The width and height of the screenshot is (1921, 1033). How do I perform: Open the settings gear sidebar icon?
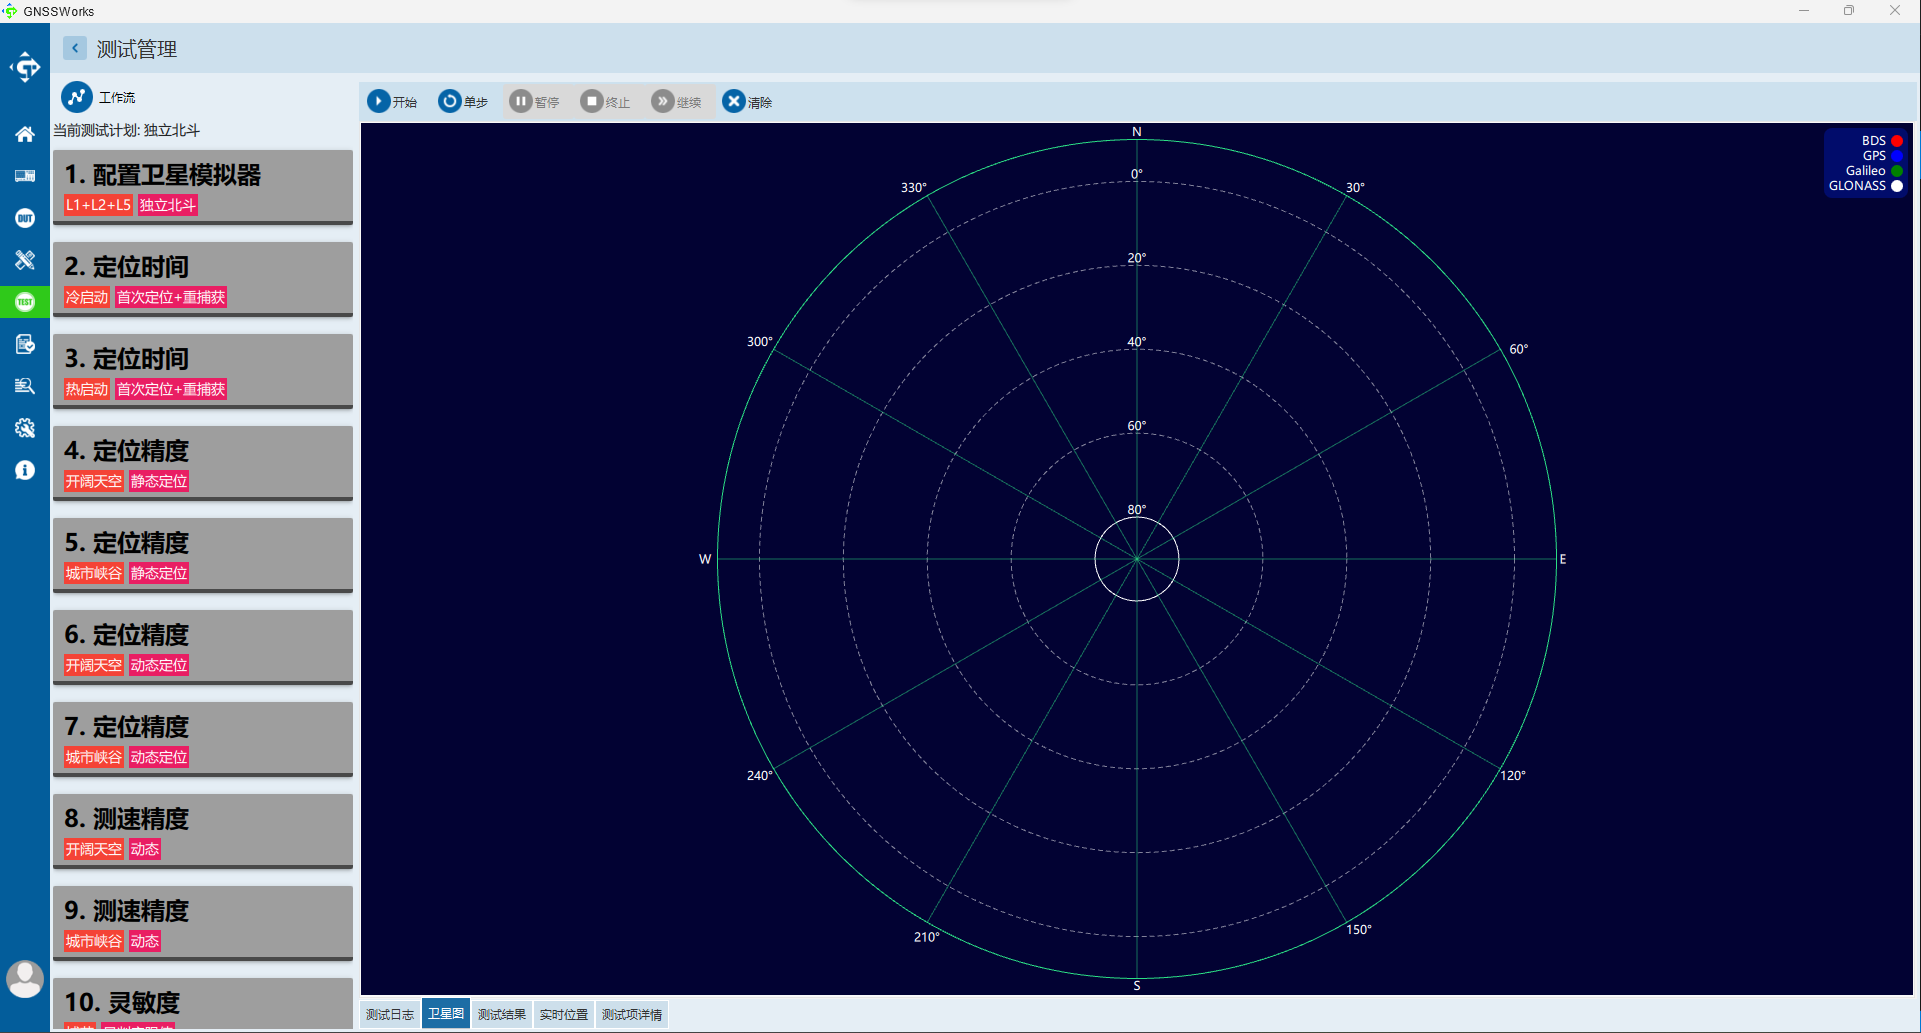tap(25, 428)
